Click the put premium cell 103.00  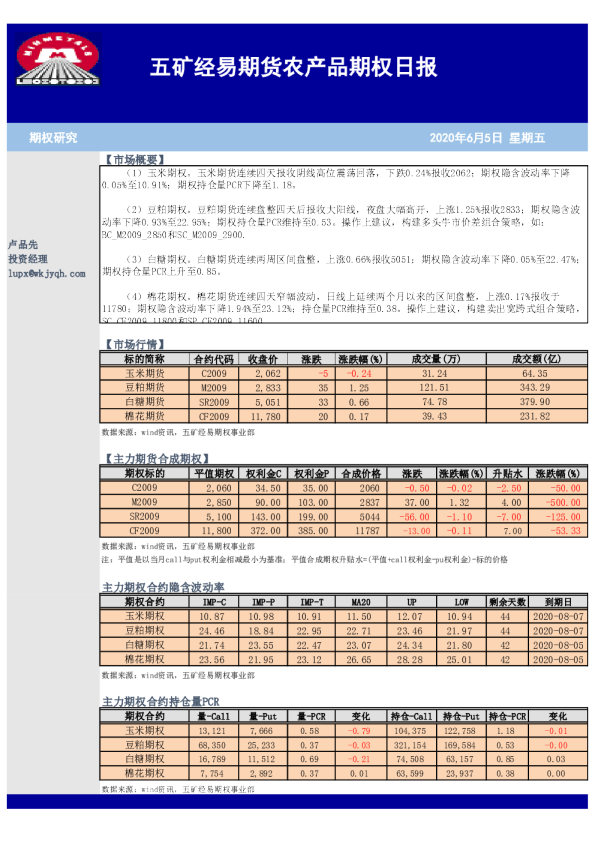(311, 502)
